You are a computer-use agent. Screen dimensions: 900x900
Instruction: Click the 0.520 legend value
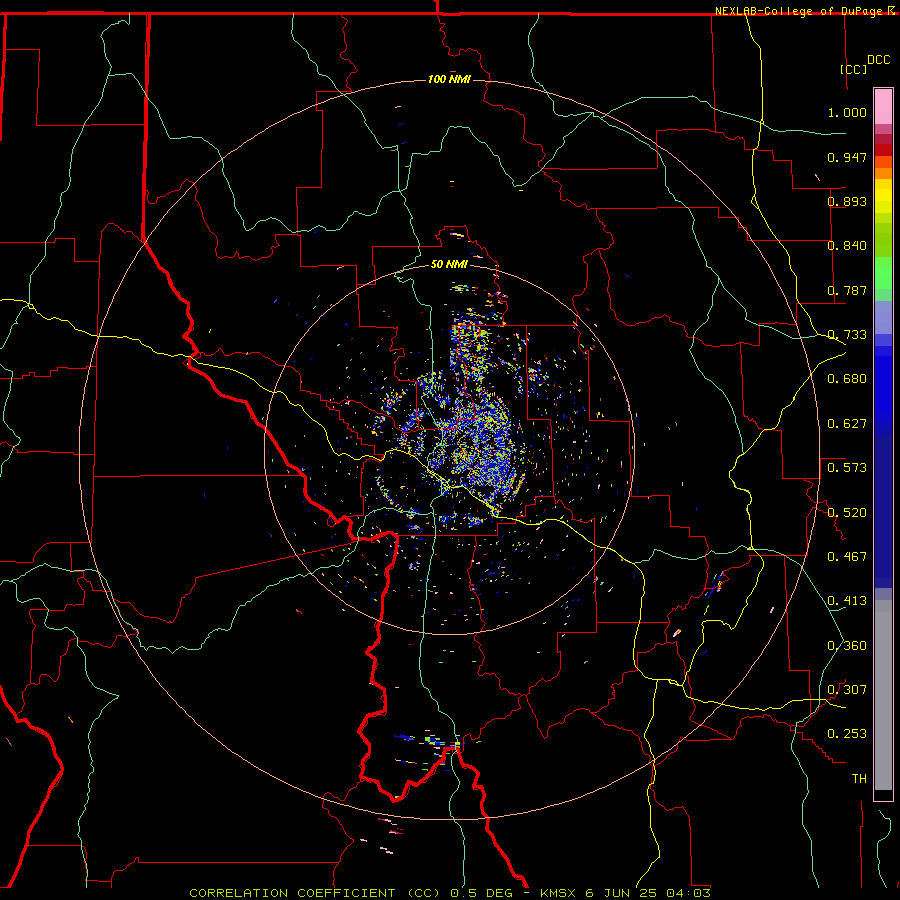coord(847,513)
